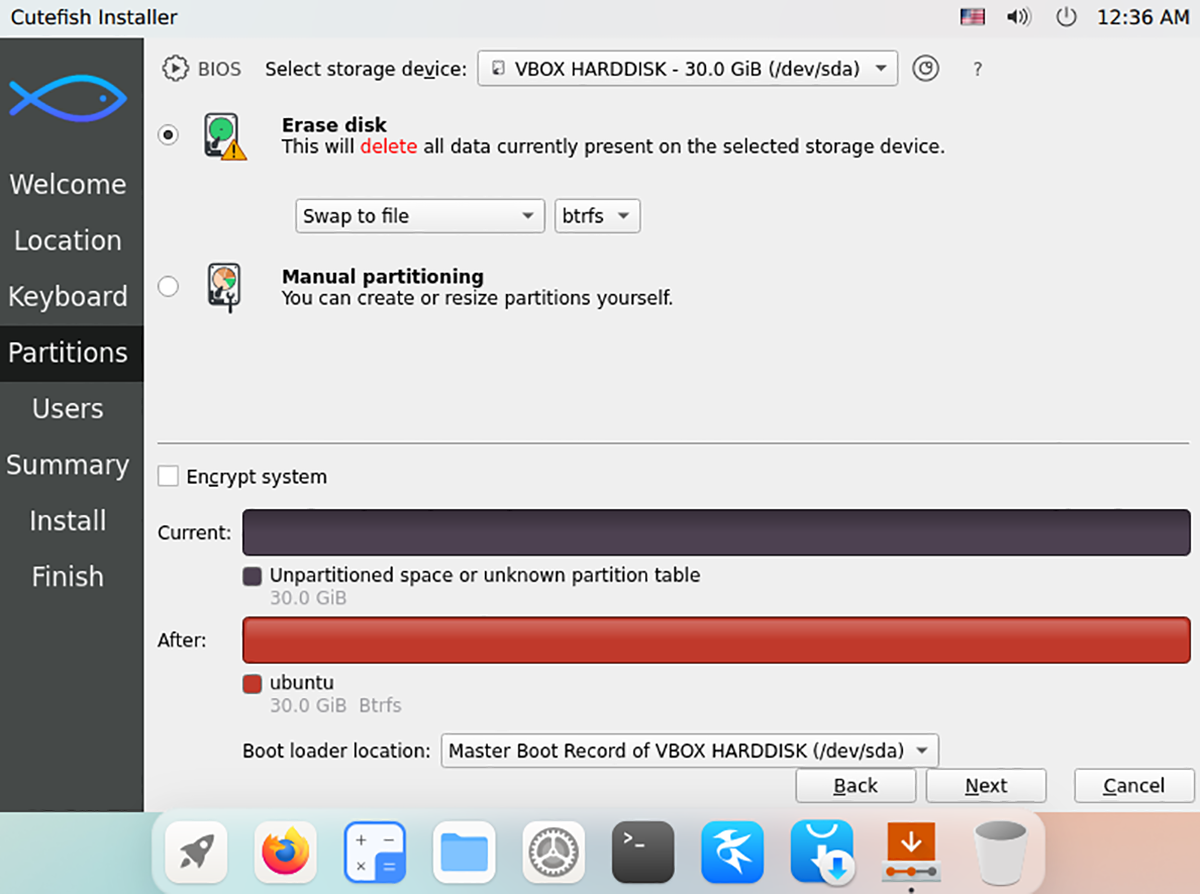The height and width of the screenshot is (894, 1200).
Task: Open the app store download icon
Action: (822, 853)
